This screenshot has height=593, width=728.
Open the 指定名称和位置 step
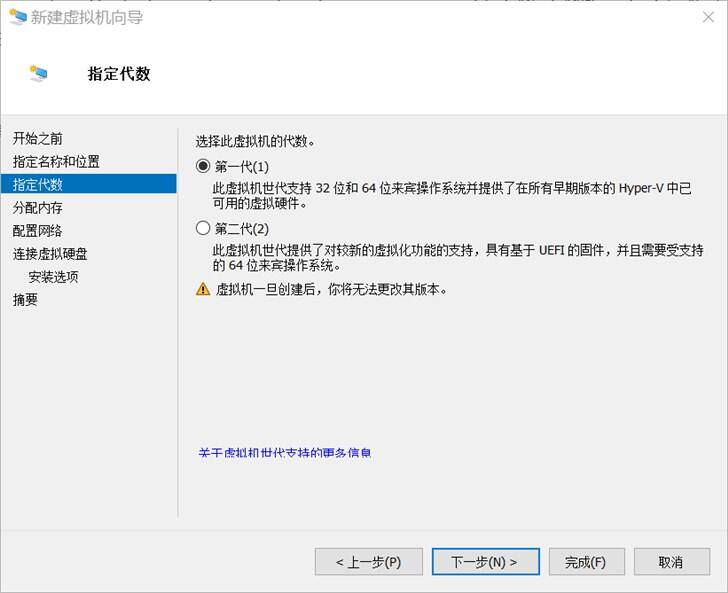coord(56,162)
